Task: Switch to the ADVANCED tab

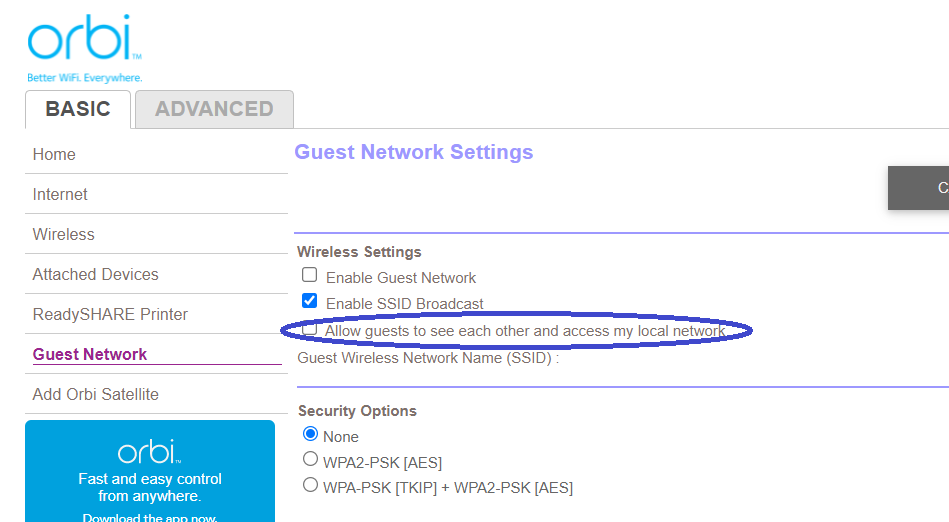Action: (x=214, y=109)
